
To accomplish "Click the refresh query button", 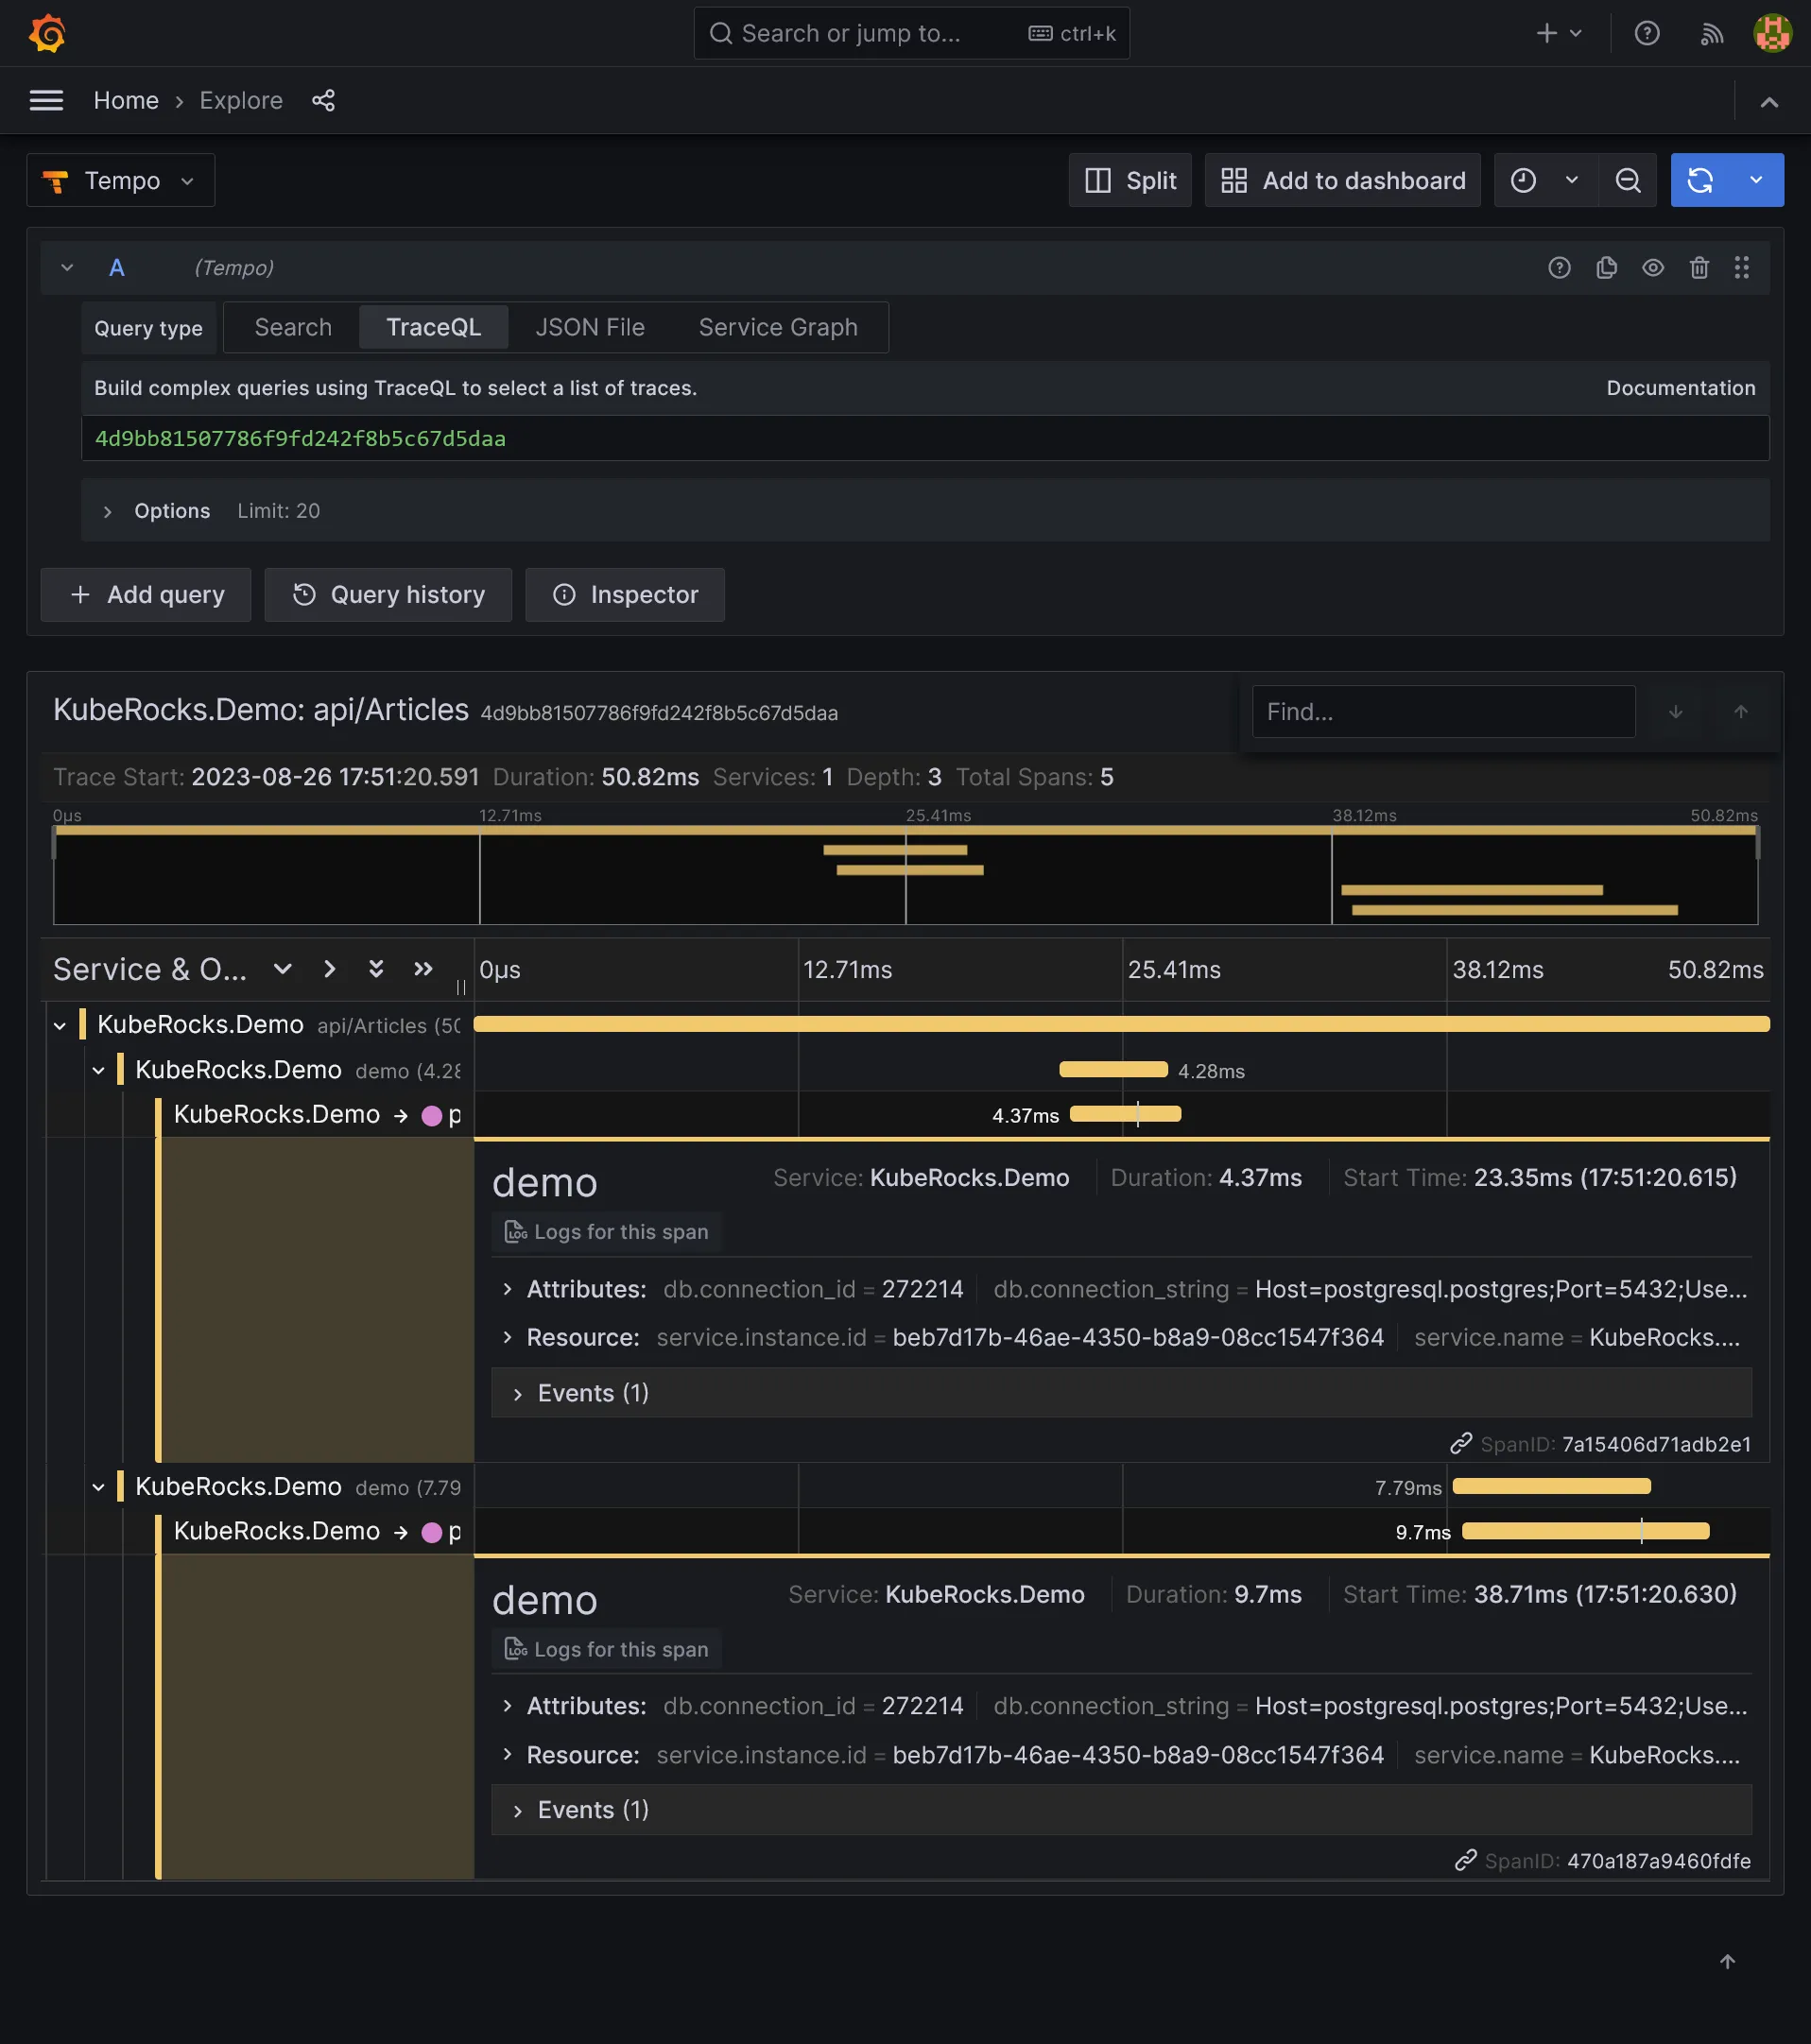I will pyautogui.click(x=1700, y=180).
